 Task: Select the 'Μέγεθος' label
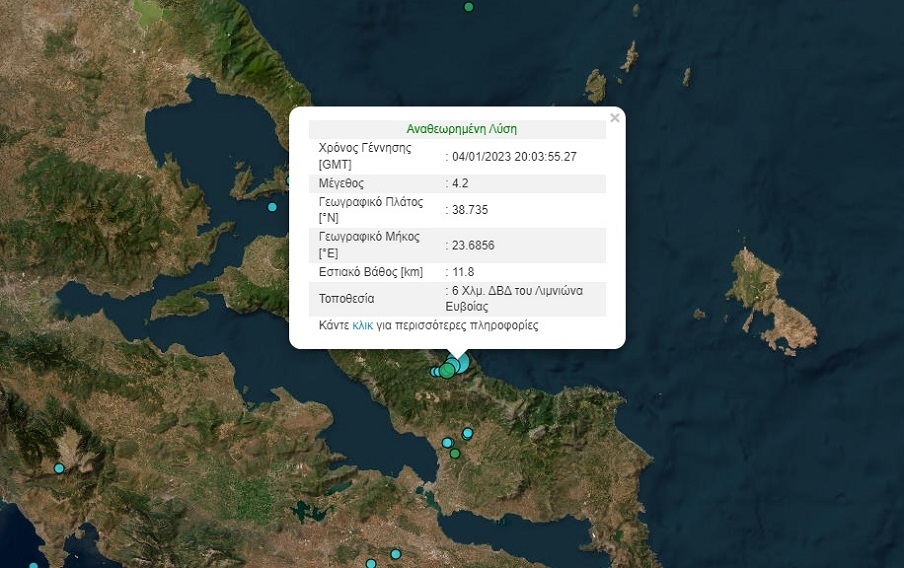pos(341,183)
